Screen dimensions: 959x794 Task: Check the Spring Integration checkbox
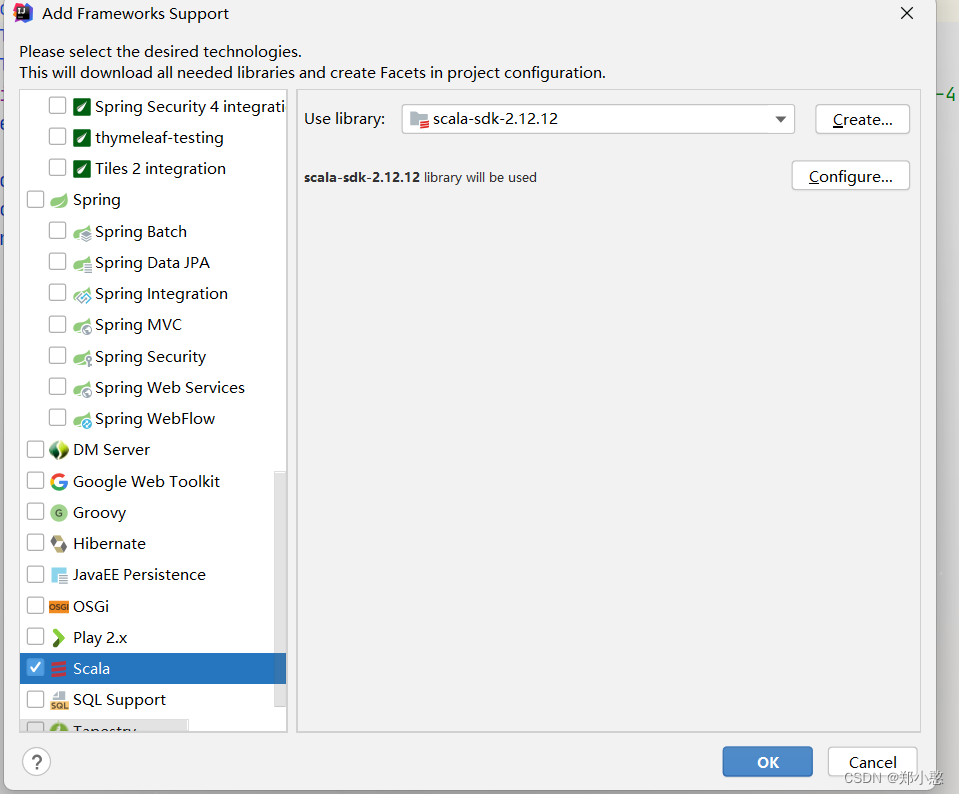tap(57, 292)
